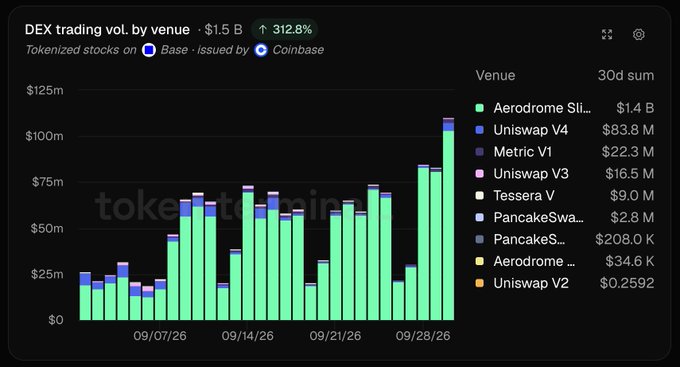Click the 09/07/26 axis date label
680x367 pixels.
[x=160, y=336]
